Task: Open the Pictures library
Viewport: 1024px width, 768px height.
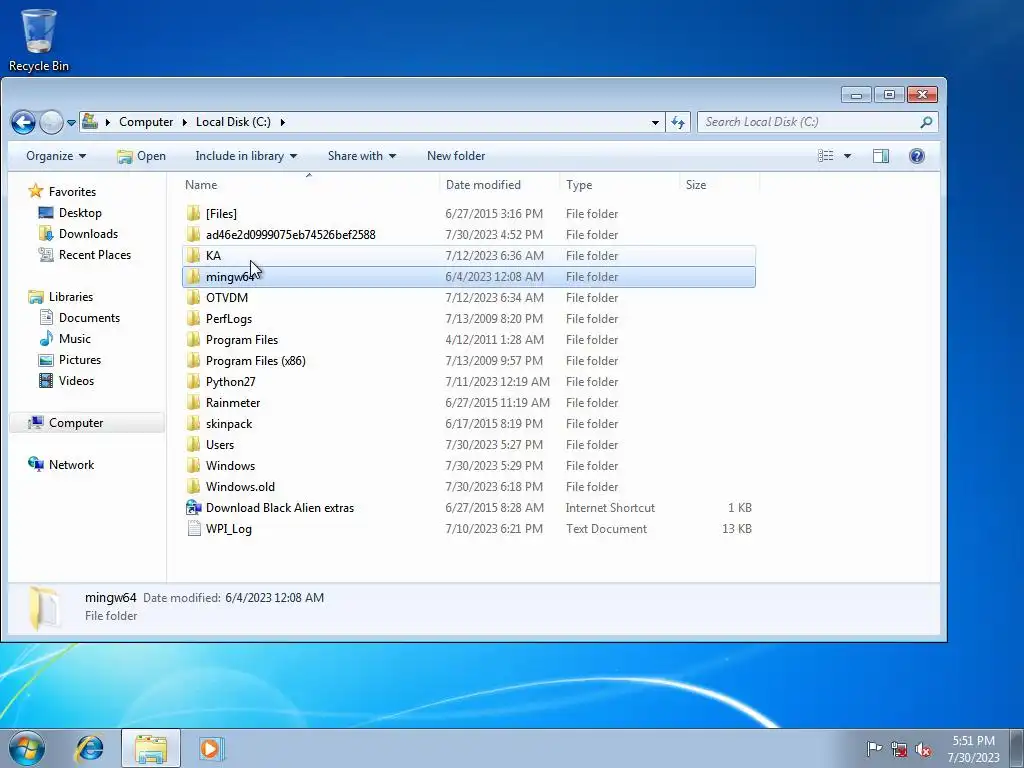Action: coord(79,360)
